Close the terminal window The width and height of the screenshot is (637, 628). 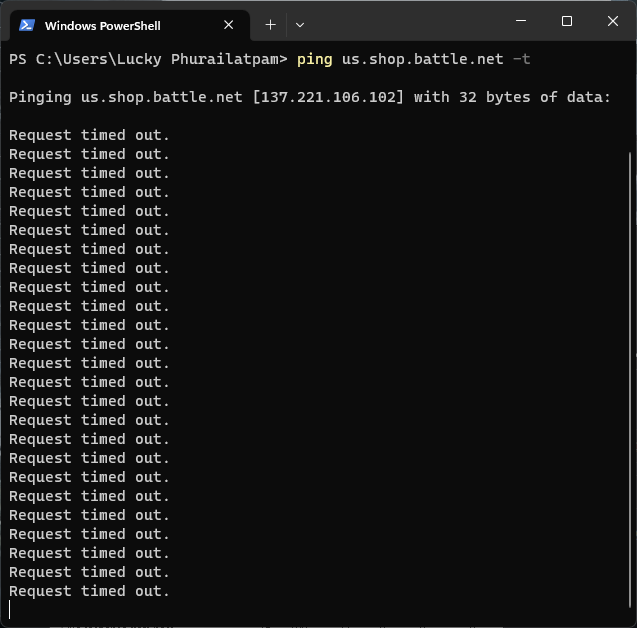(613, 21)
